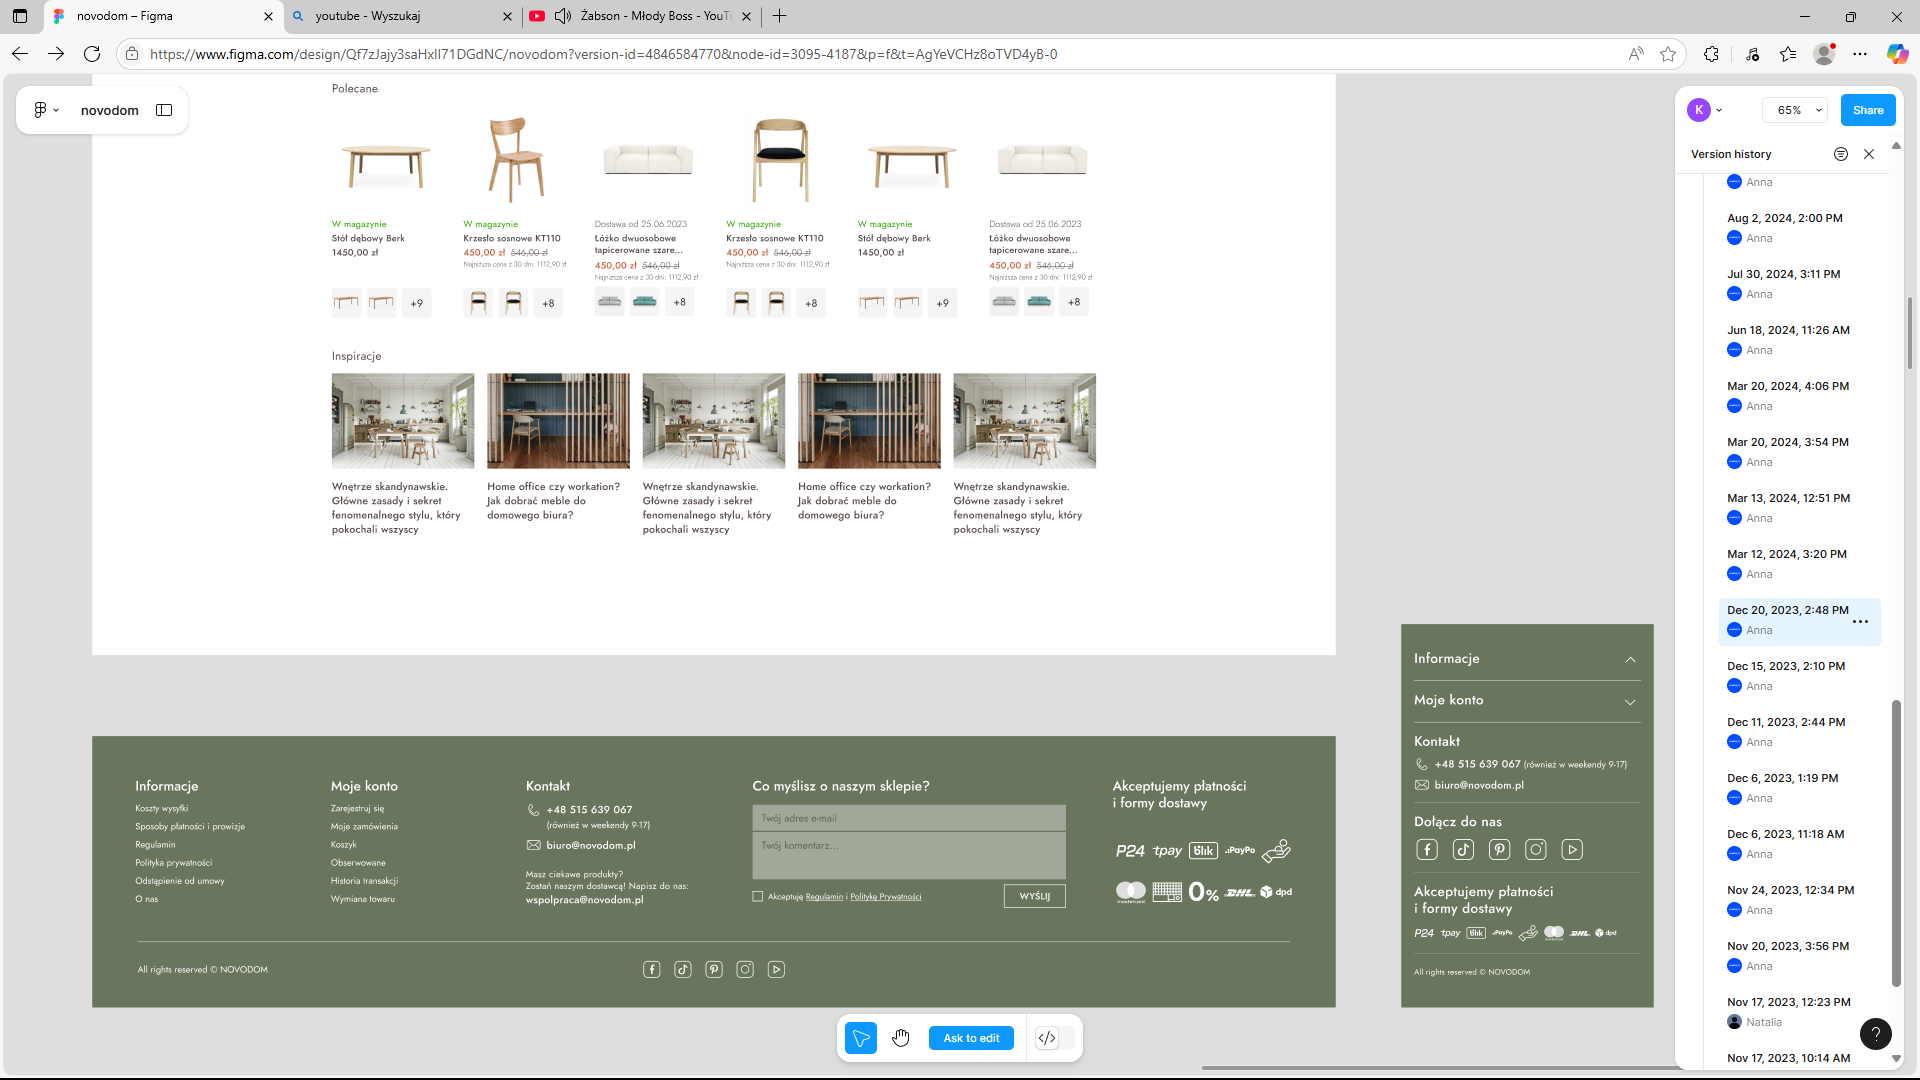Check the Akceptuję Regulamin checkbox

(758, 897)
